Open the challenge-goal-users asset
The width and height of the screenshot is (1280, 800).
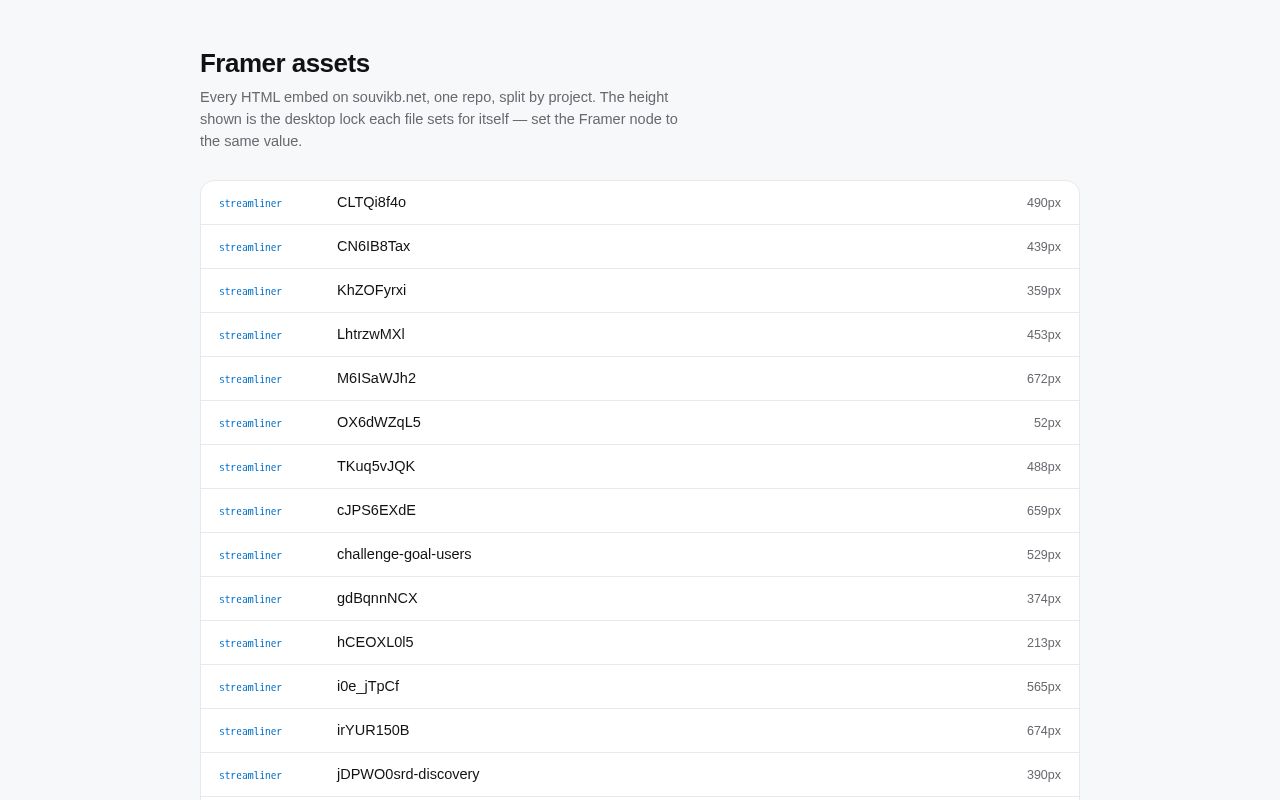[640, 555]
